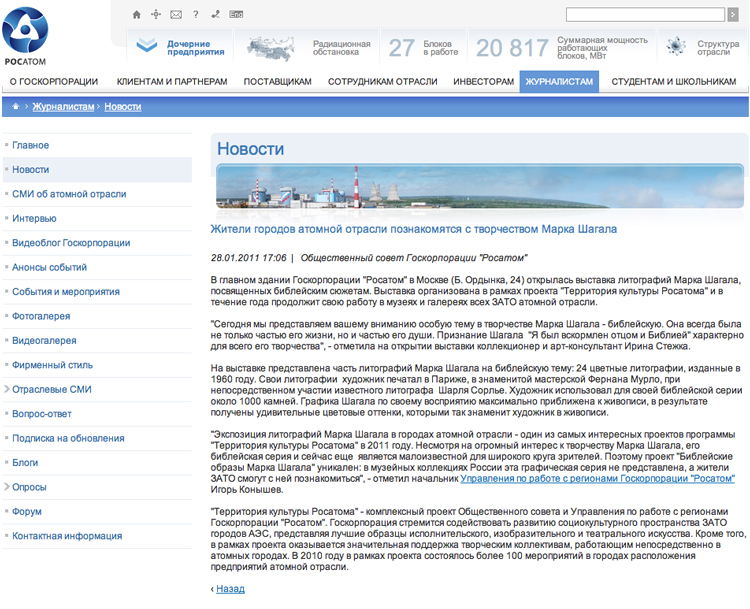Click the breadcrumb home icon

point(15,106)
